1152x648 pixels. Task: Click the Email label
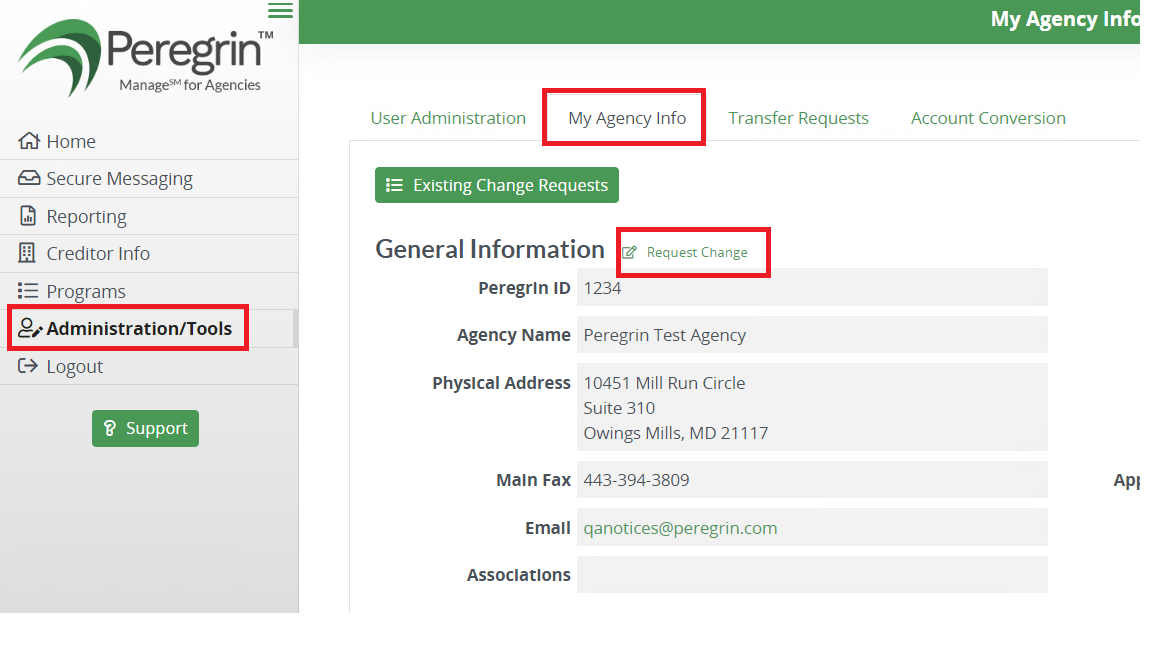(x=547, y=528)
